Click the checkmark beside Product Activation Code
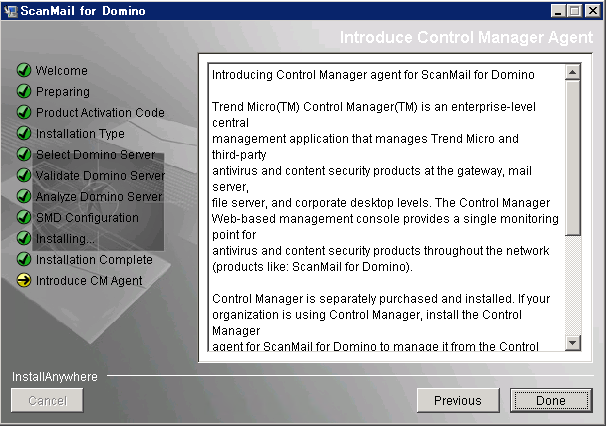 pos(24,113)
